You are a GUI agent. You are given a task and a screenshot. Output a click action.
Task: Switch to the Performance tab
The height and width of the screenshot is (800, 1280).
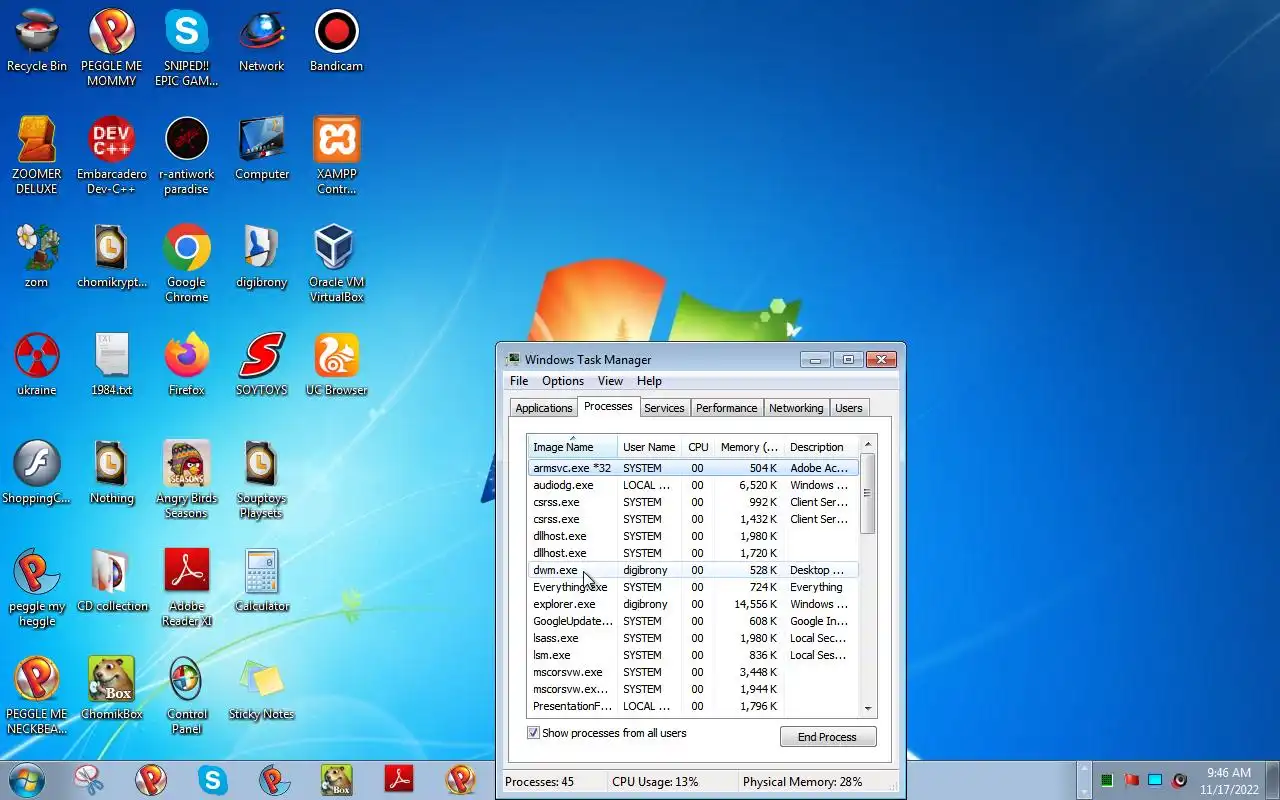click(x=727, y=408)
